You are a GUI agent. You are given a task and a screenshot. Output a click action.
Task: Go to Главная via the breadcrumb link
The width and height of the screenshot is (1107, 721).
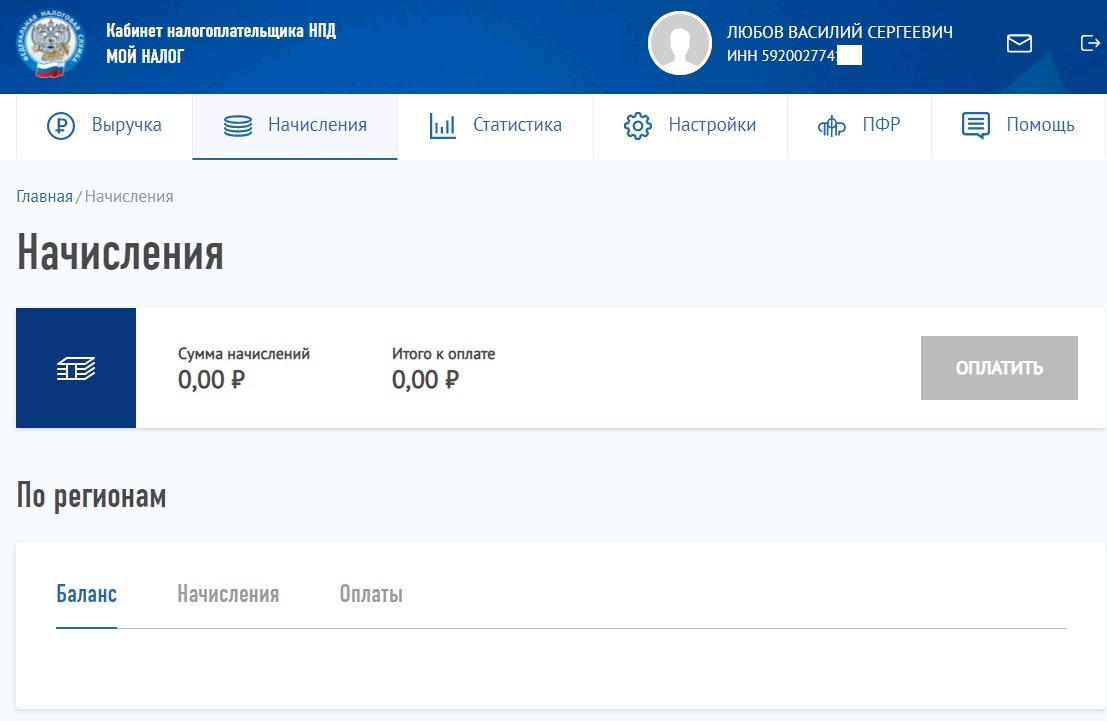[44, 196]
